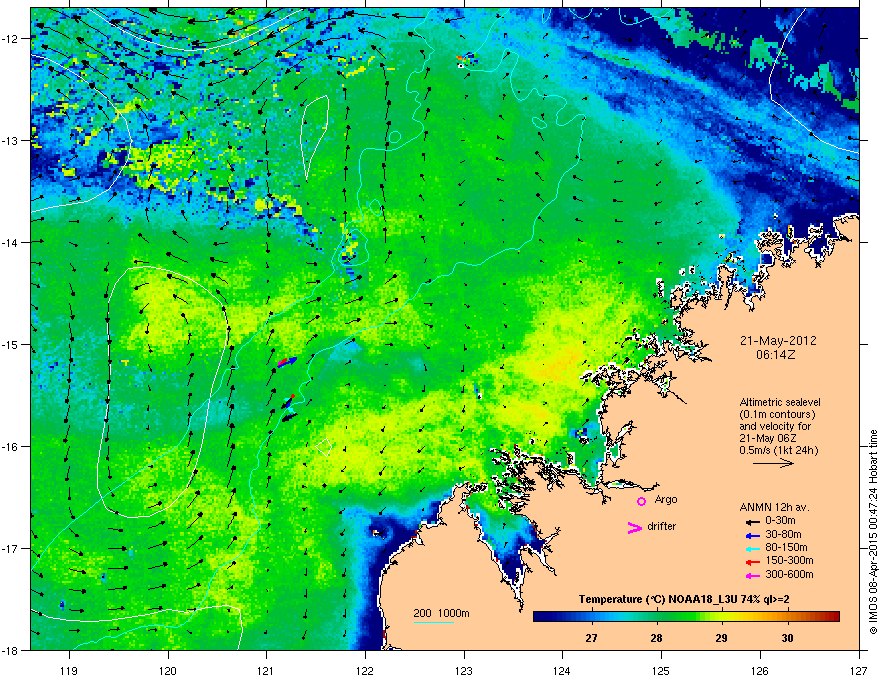Click the magenta 300-600m arrow legend symbol
Viewport: 880px width, 680px height.
tap(752, 576)
